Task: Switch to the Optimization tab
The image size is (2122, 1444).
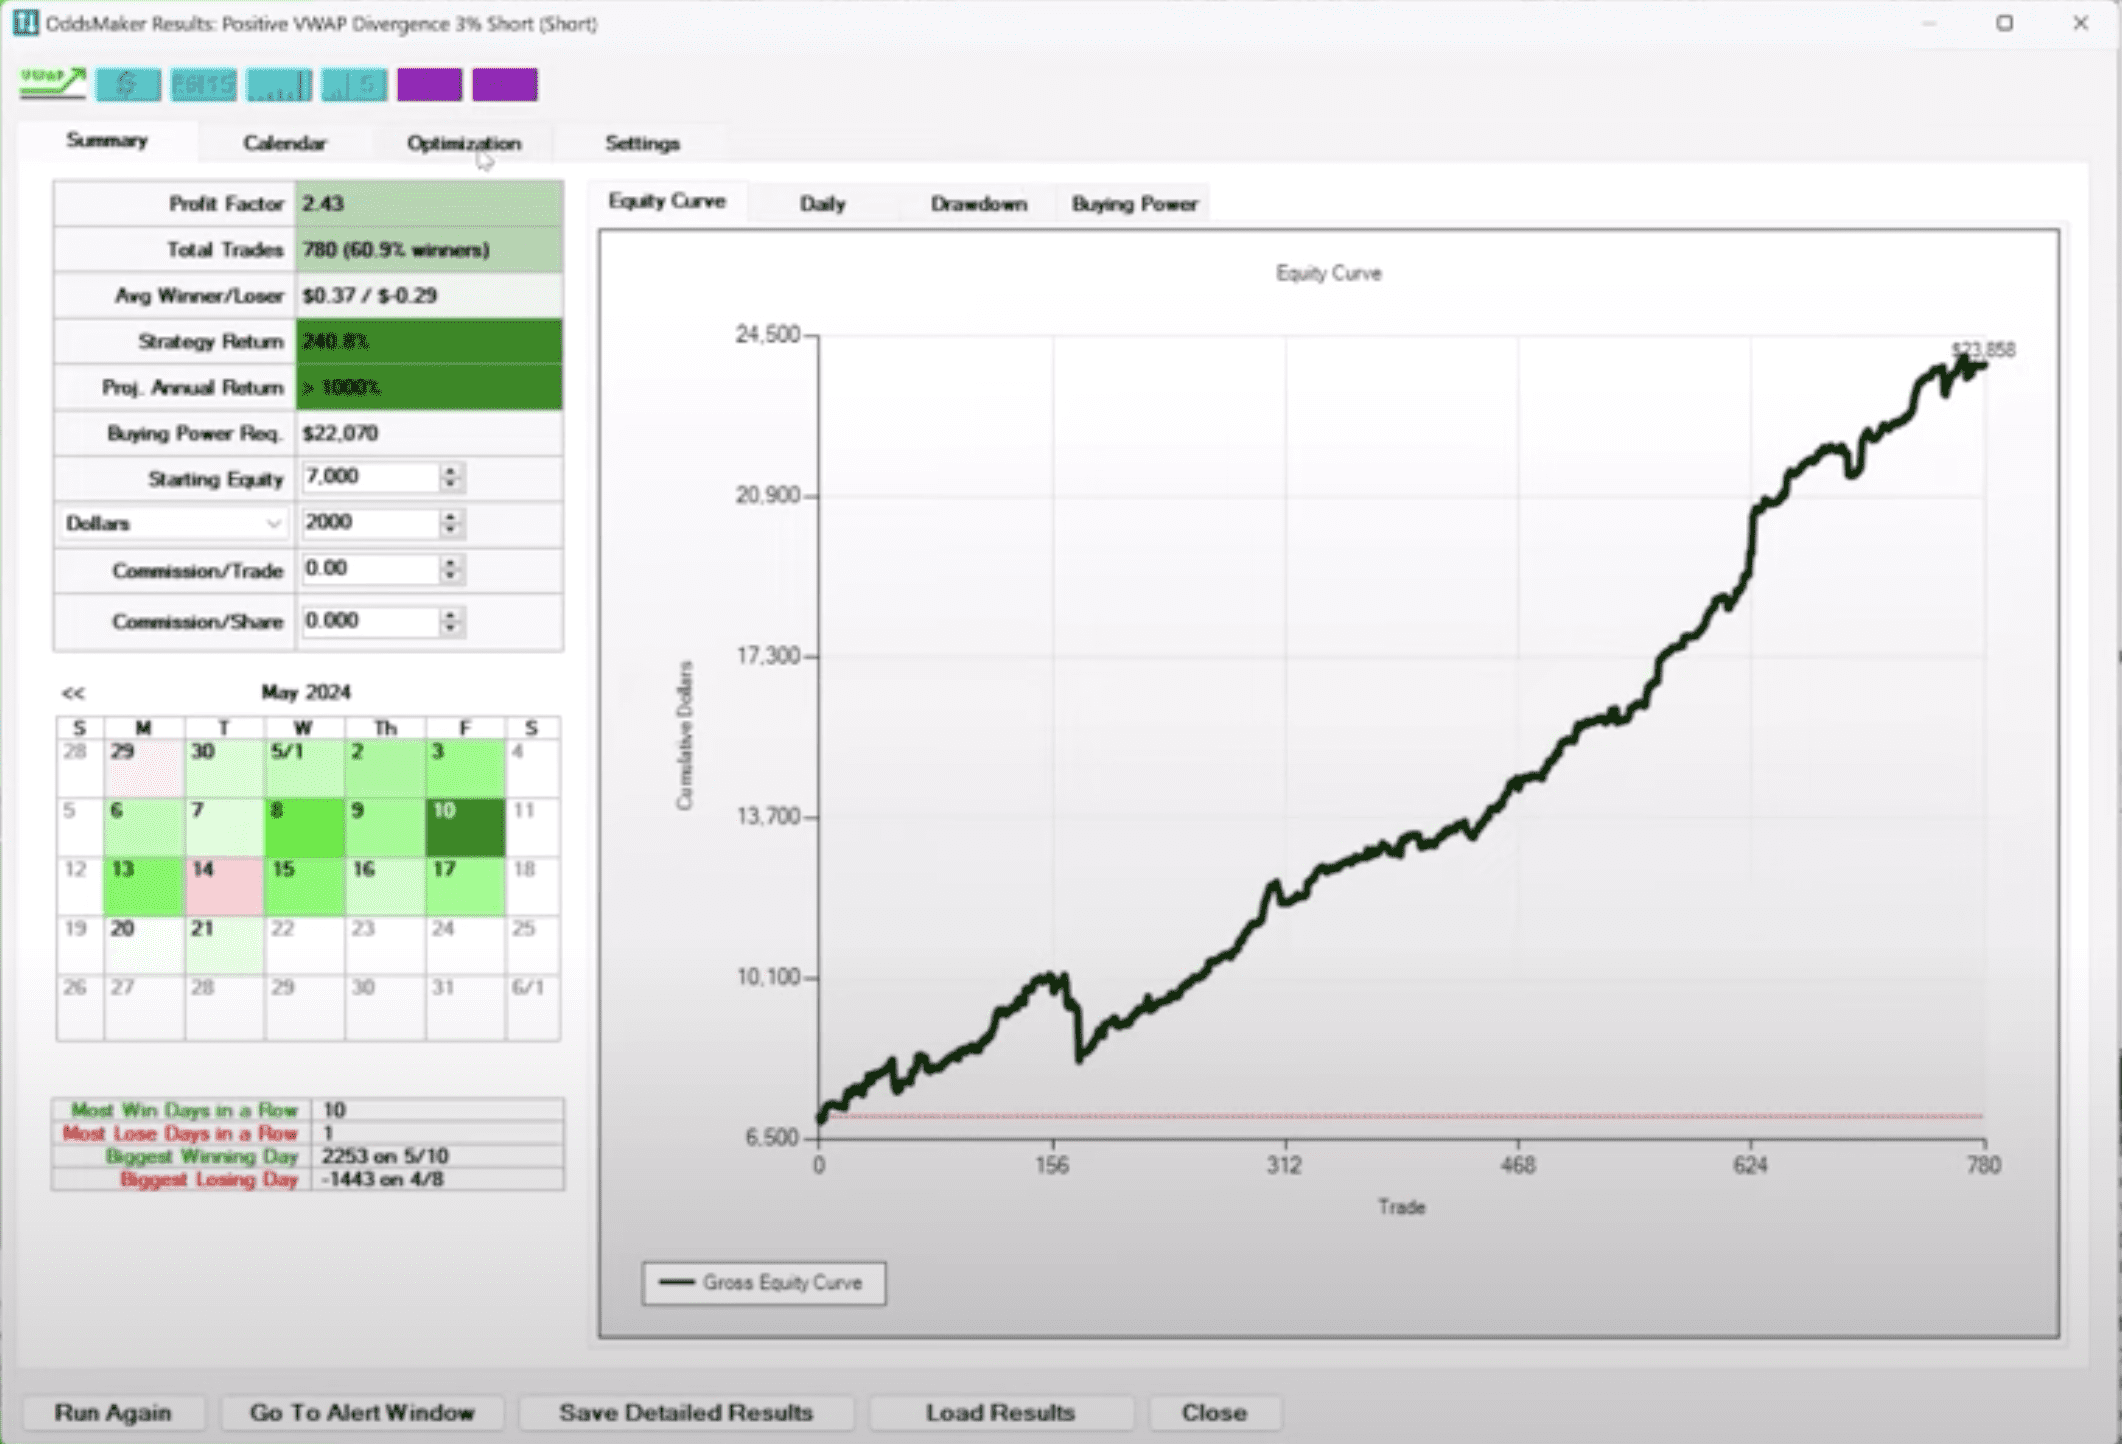Action: click(463, 143)
